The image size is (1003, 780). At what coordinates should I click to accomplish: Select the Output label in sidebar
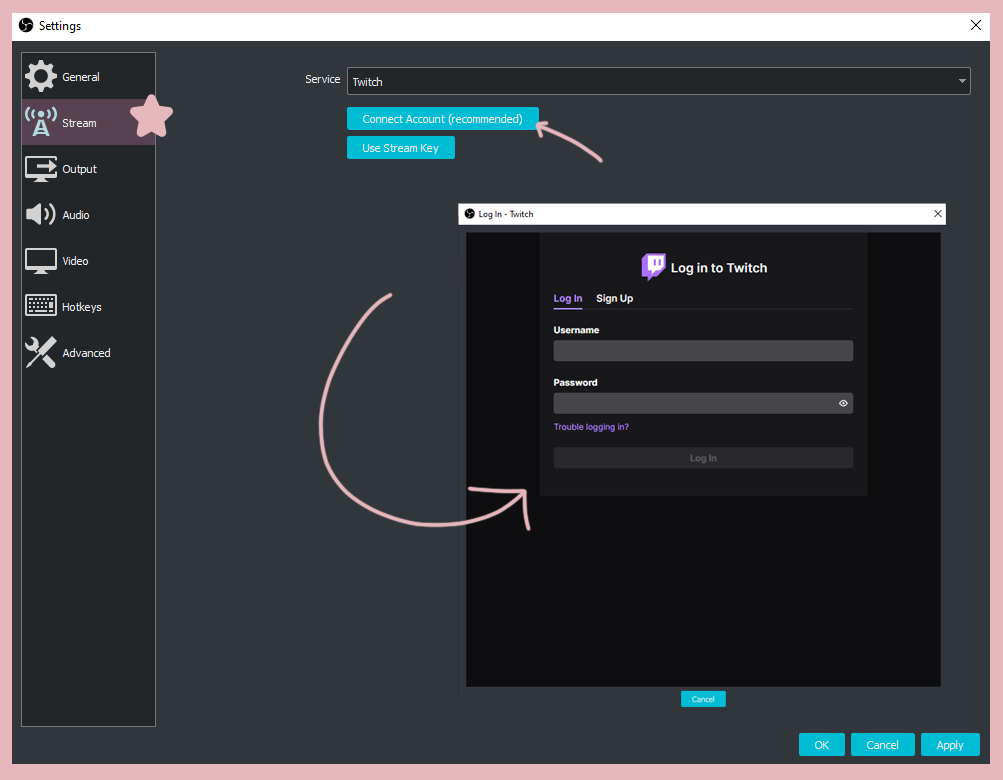[x=79, y=169]
